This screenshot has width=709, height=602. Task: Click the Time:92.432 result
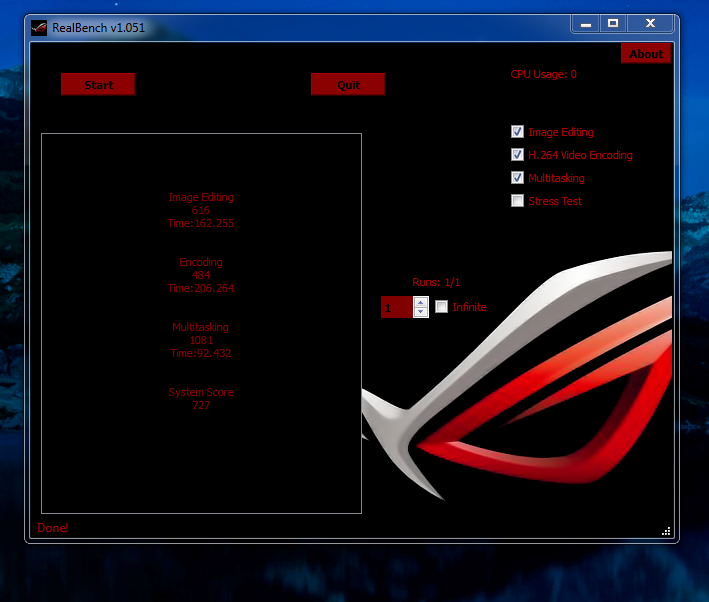[201, 353]
